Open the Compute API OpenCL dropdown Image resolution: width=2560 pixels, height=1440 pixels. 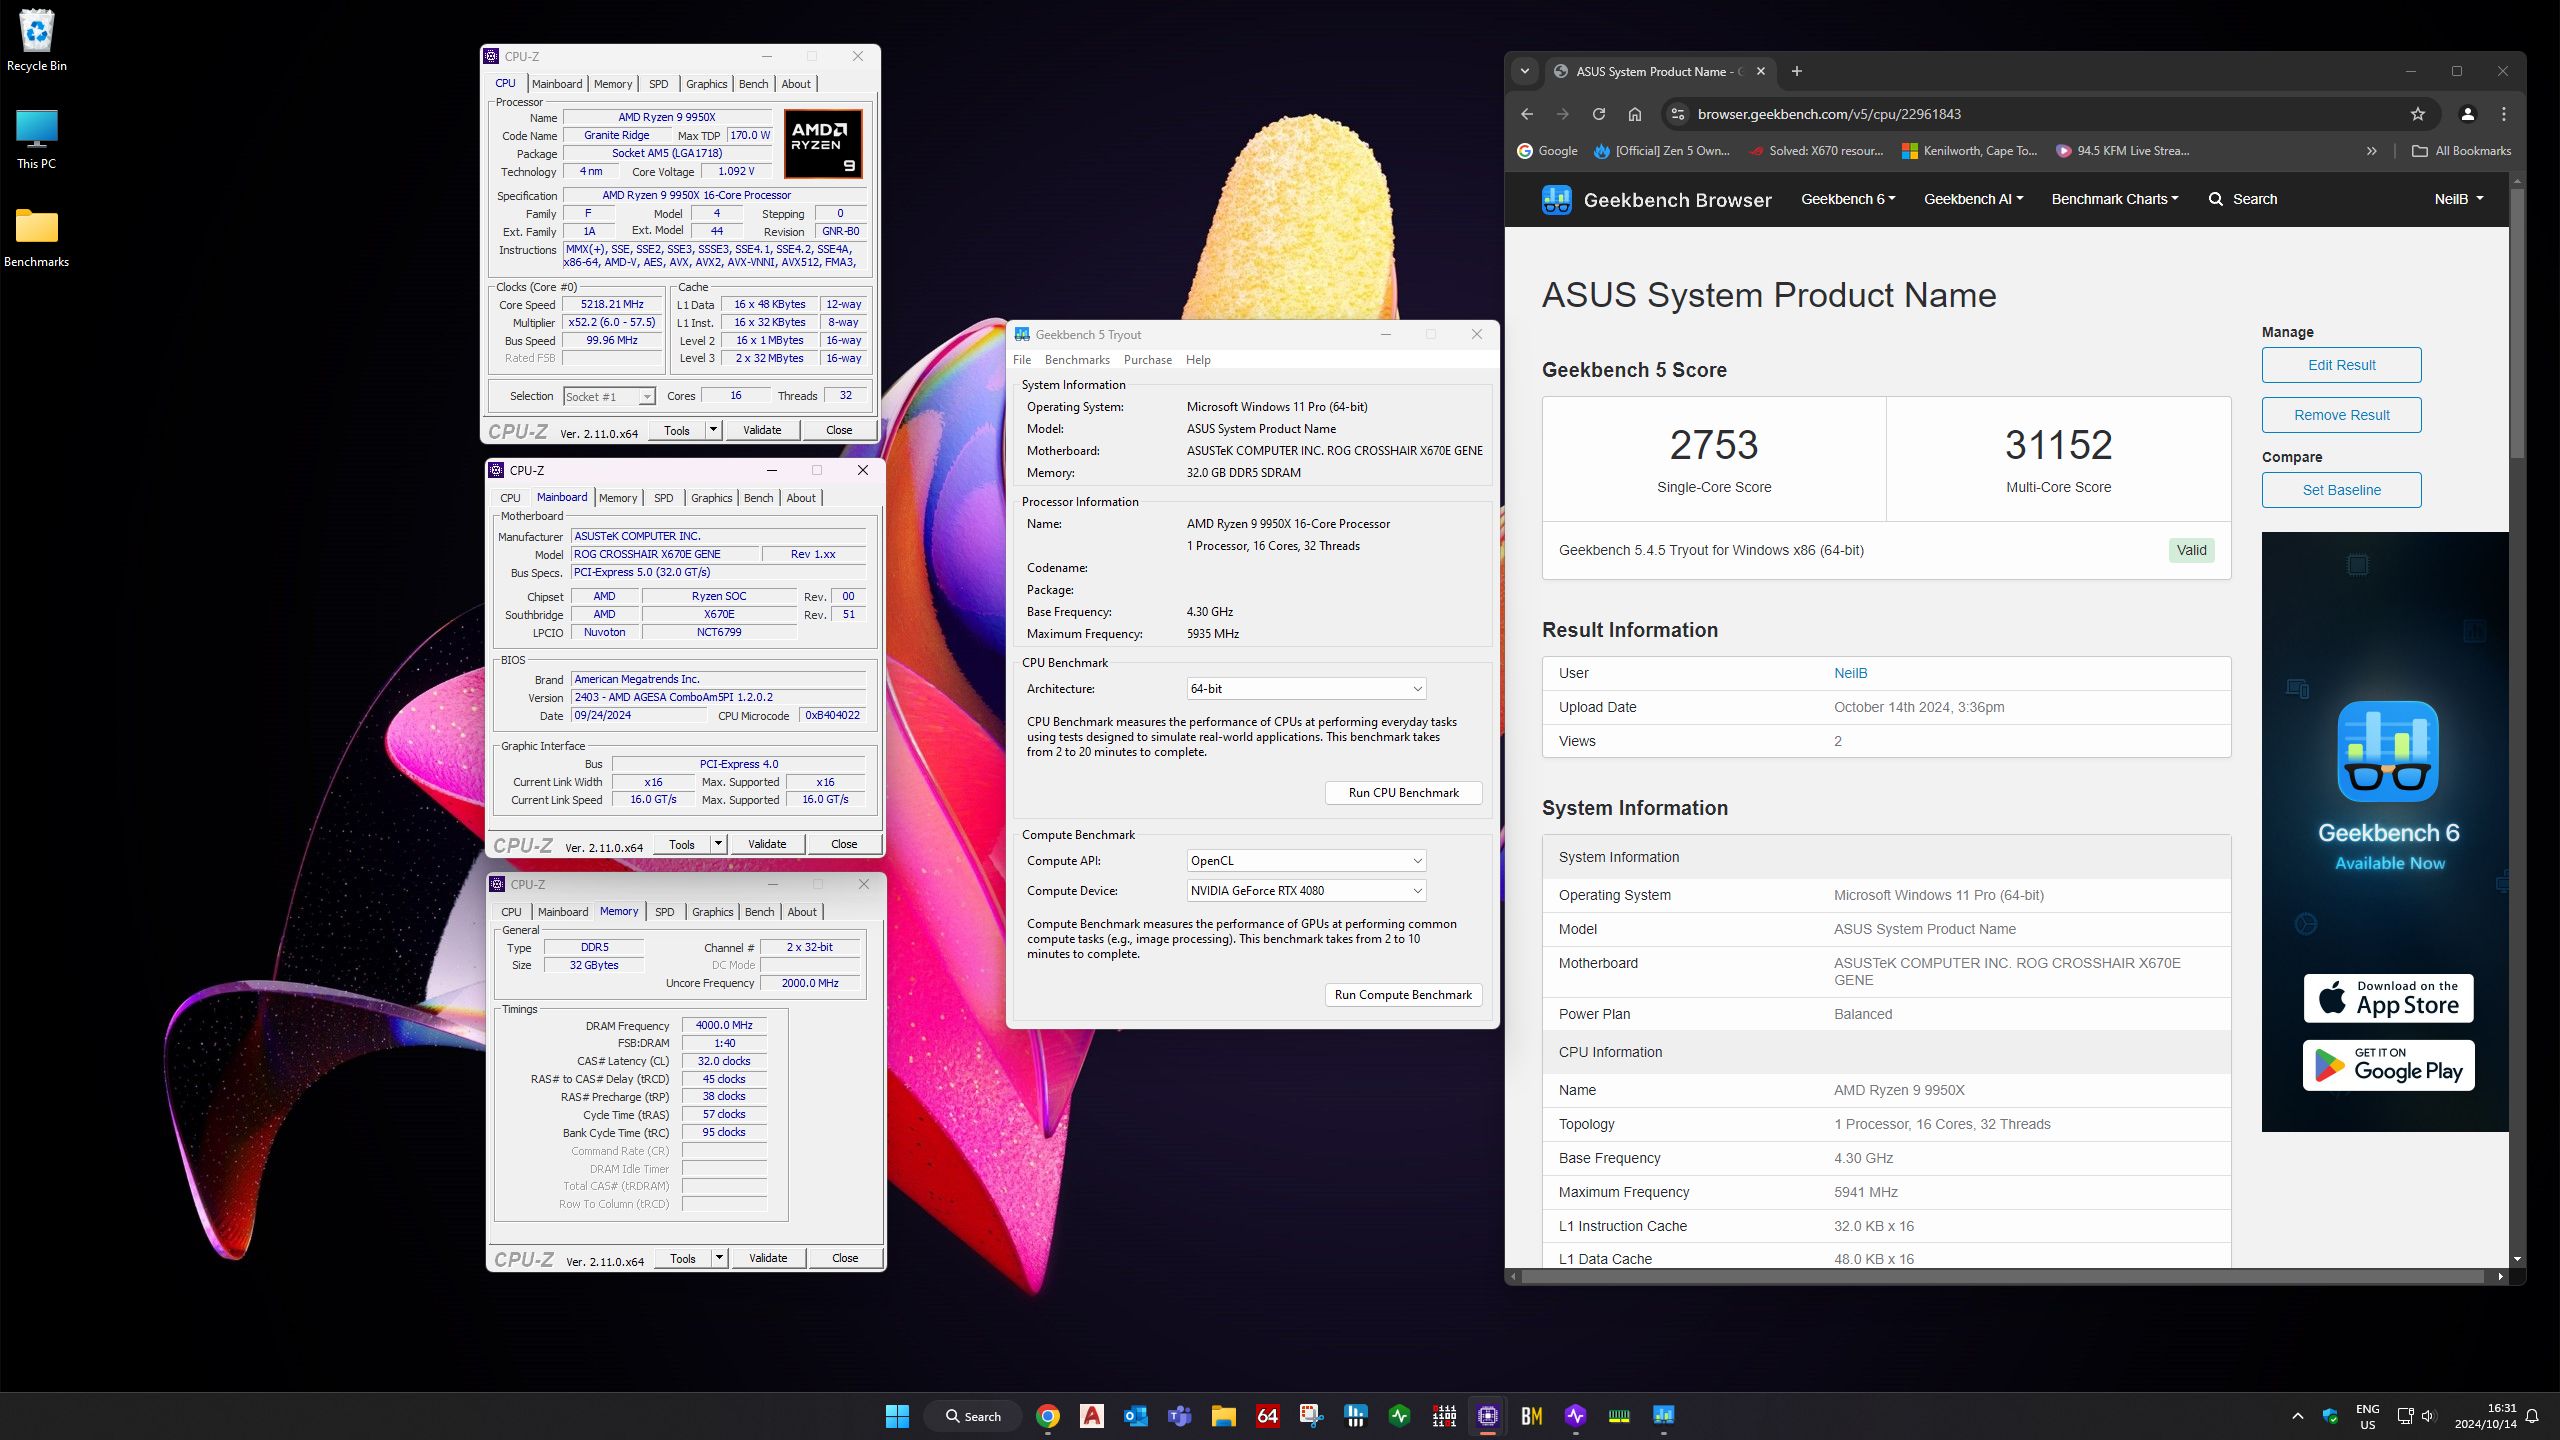(1306, 861)
